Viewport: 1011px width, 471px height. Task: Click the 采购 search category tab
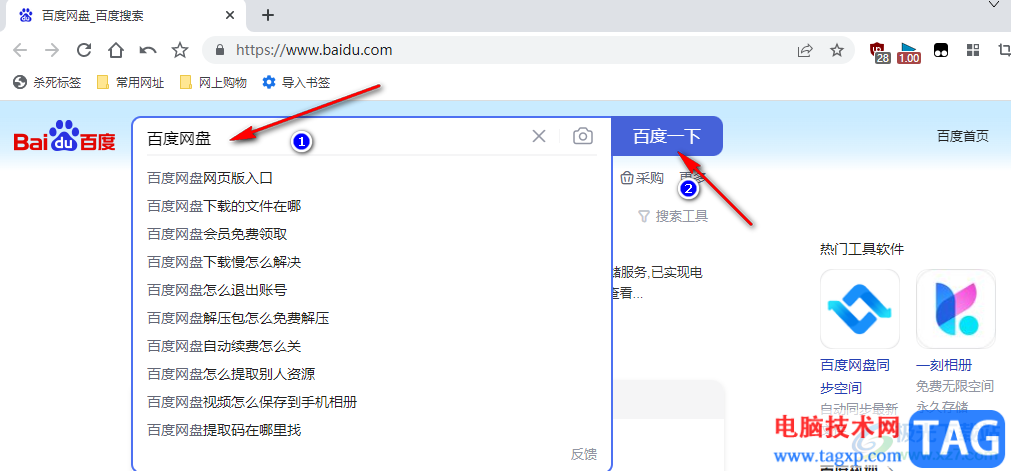(x=642, y=179)
